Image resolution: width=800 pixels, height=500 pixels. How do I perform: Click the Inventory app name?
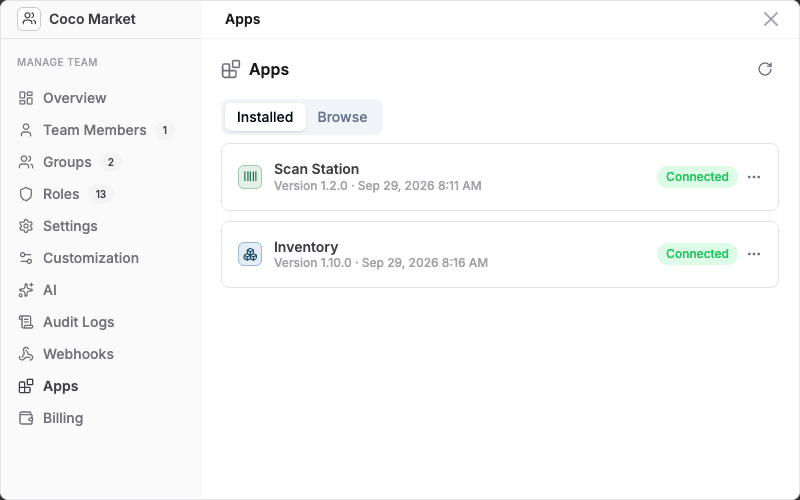pyautogui.click(x=306, y=247)
